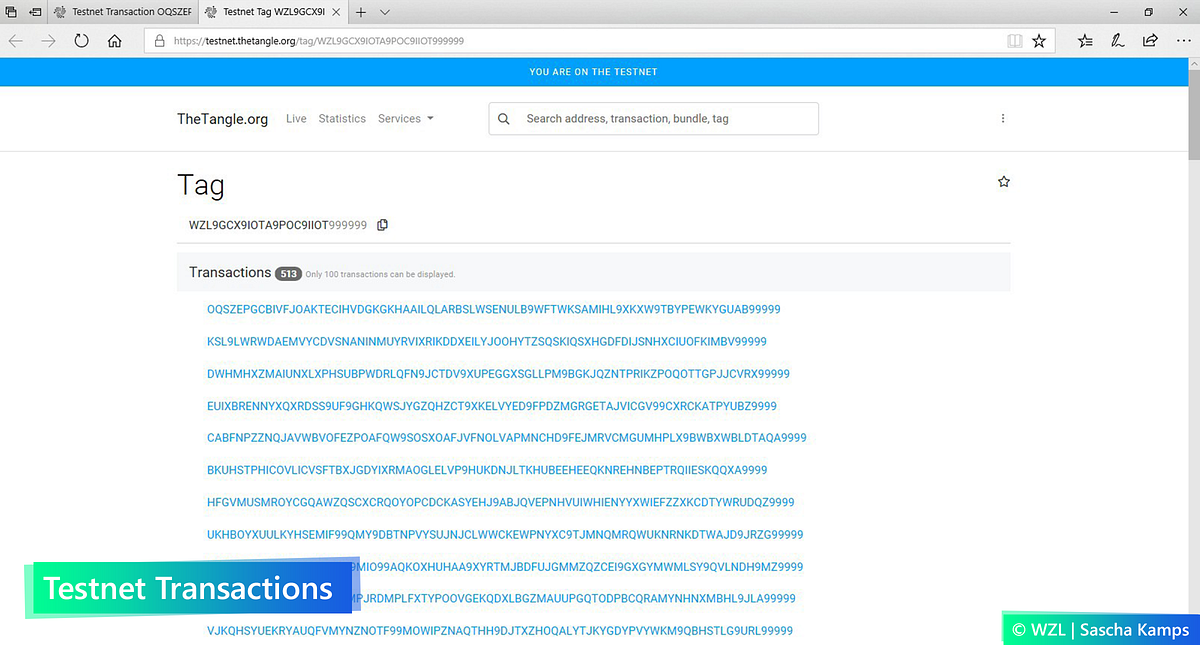1200x645 pixels.
Task: Select the tag text WZL9GCX9IOTA9POC9IIOT999999
Action: tap(278, 225)
